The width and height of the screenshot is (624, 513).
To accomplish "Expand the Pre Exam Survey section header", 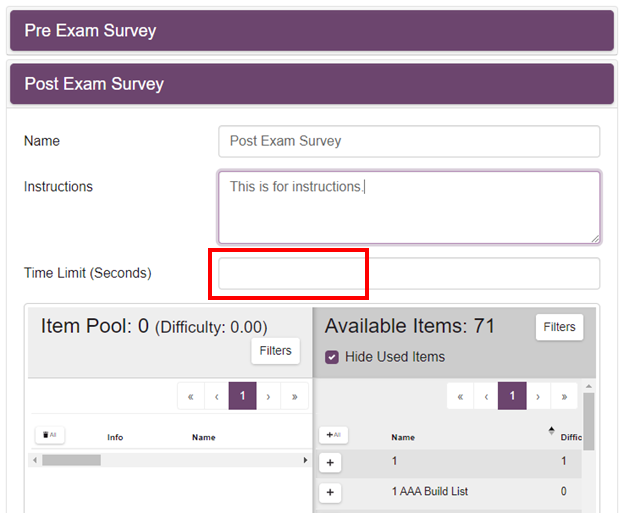I will 312,31.
